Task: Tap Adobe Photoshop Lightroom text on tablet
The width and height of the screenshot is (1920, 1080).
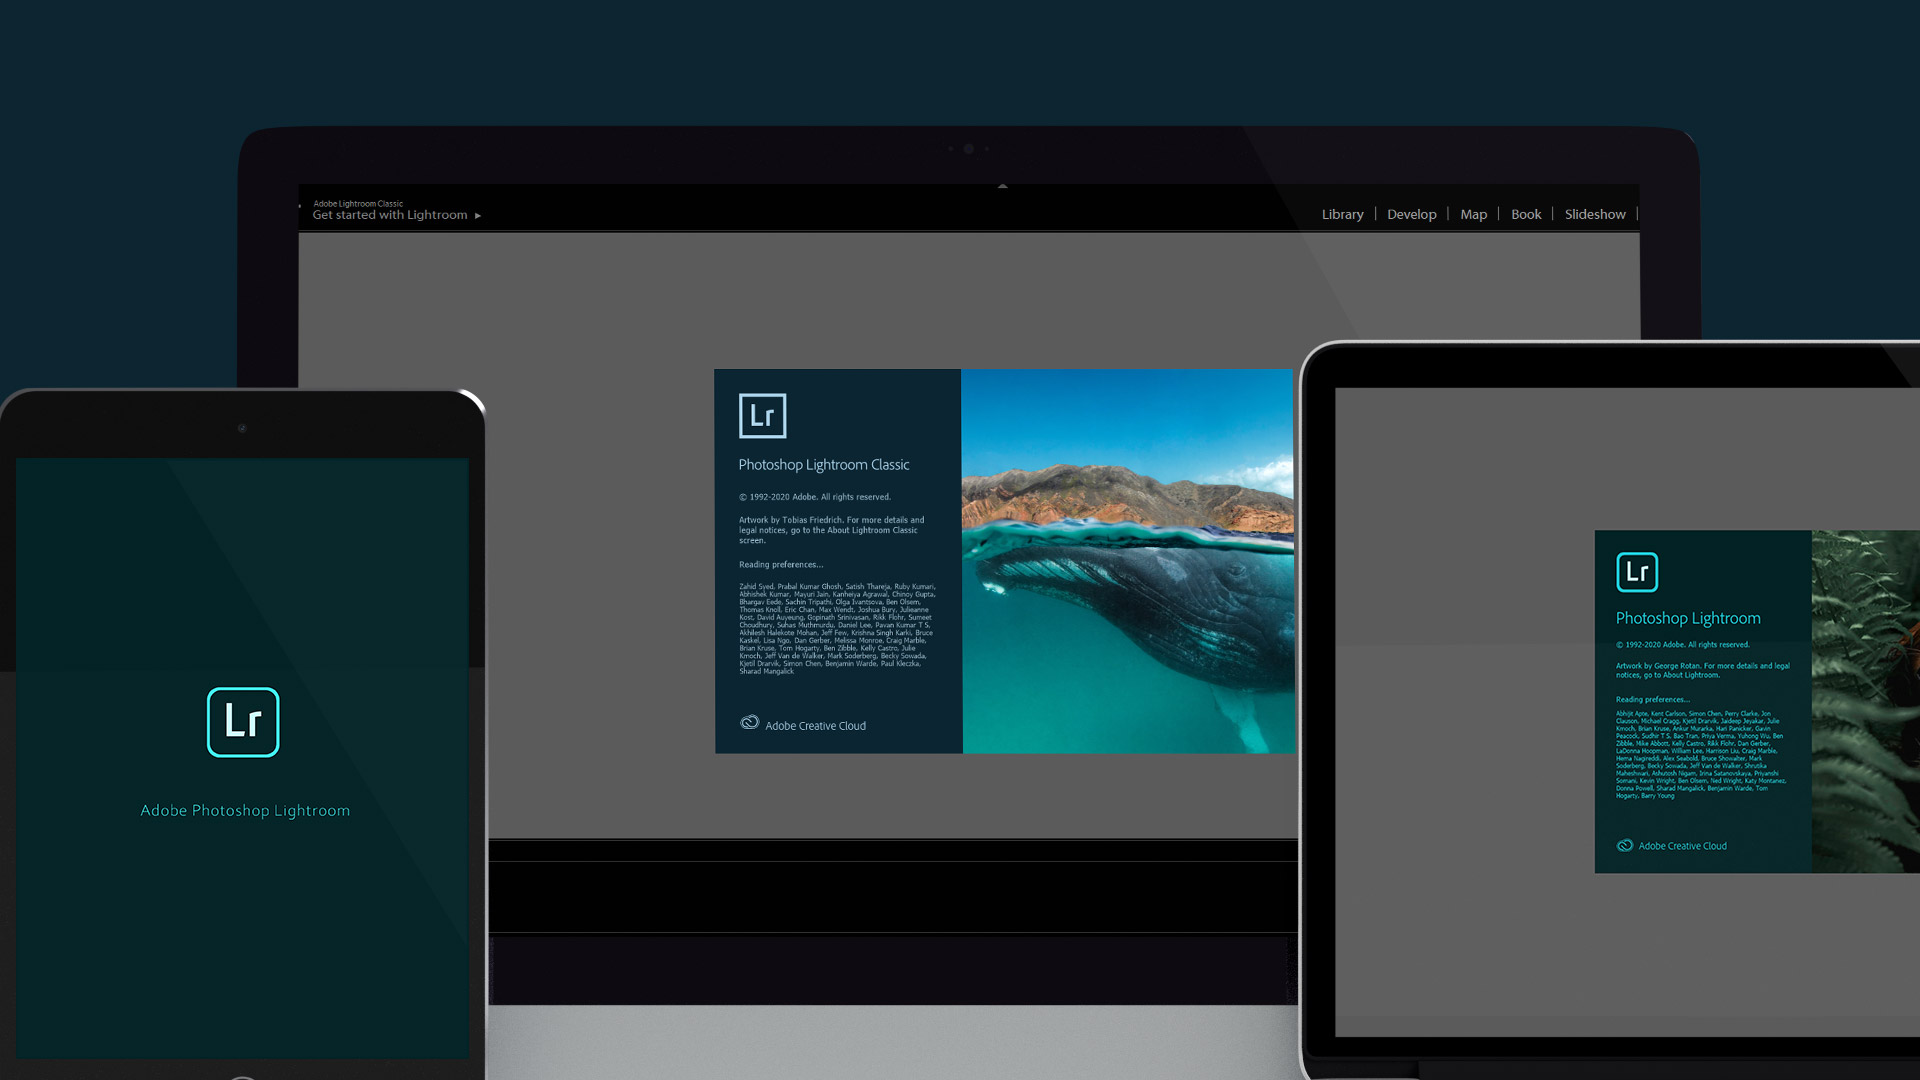Action: tap(245, 811)
